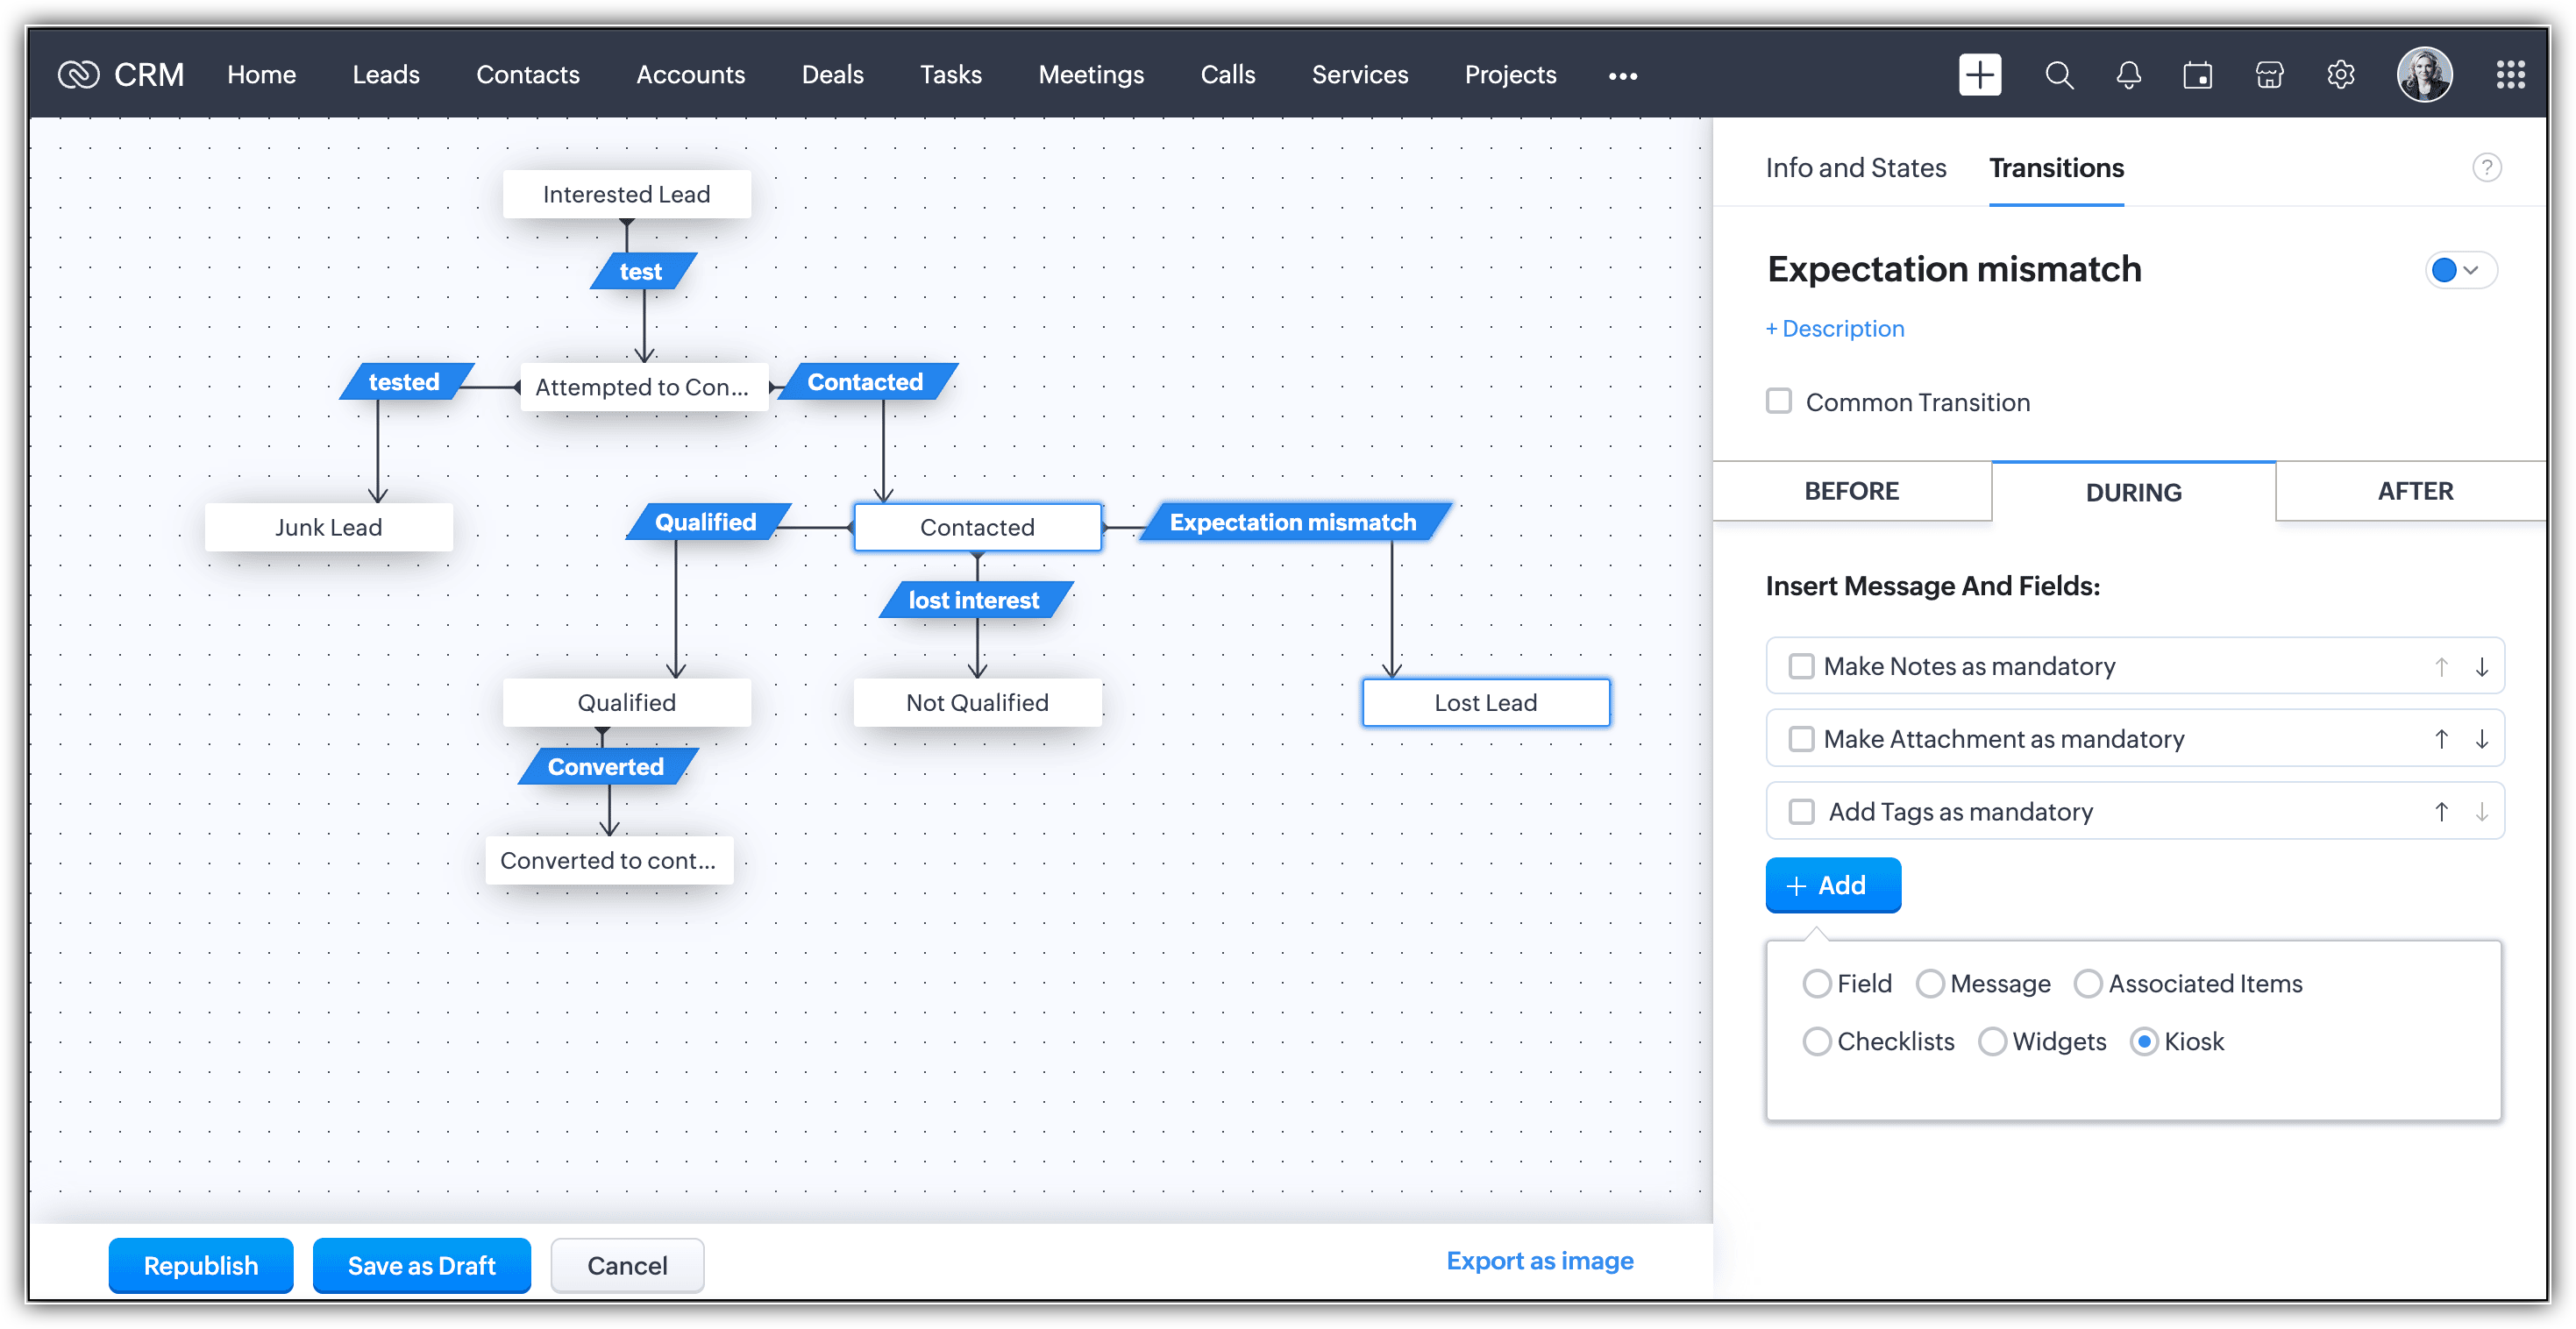The height and width of the screenshot is (1329, 2576).
Task: Click the help question mark icon
Action: pyautogui.click(x=2486, y=167)
